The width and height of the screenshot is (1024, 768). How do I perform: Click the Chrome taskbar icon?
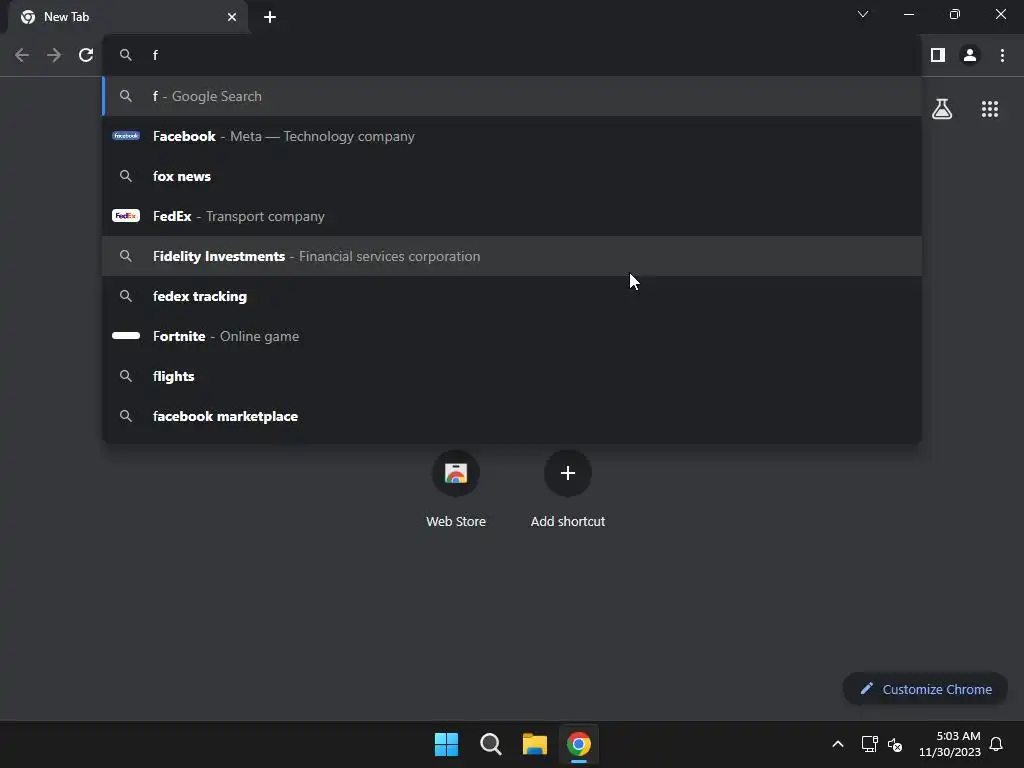click(x=579, y=744)
